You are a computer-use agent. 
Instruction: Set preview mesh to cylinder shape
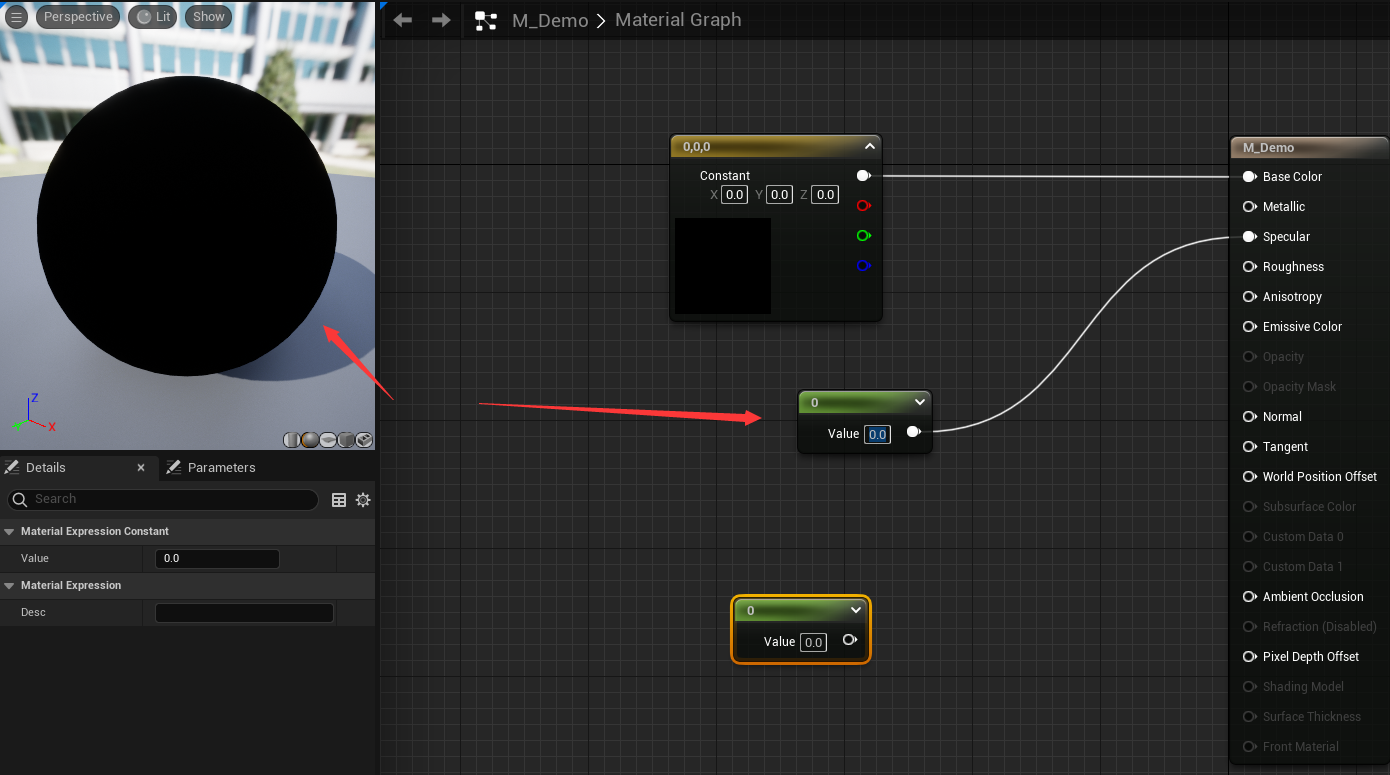point(292,440)
